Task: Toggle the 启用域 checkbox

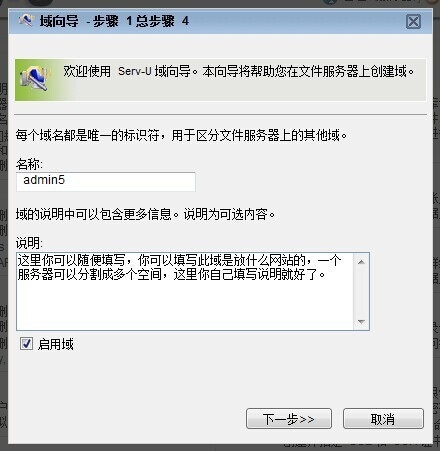Action: click(x=26, y=343)
